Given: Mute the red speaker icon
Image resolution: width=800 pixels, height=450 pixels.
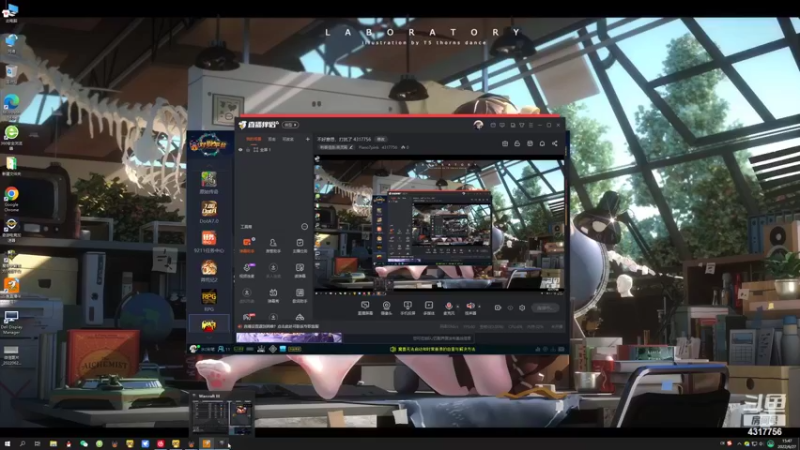Looking at the screenshot, I should tap(470, 306).
